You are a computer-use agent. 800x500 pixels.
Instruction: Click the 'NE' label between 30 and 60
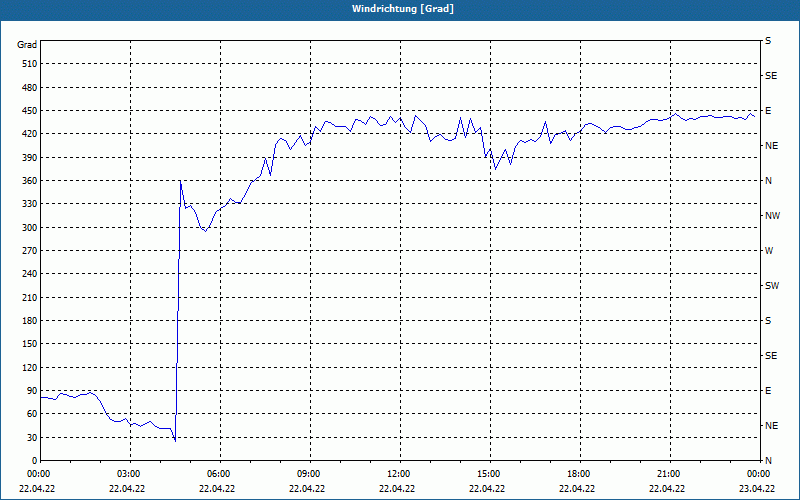click(771, 426)
